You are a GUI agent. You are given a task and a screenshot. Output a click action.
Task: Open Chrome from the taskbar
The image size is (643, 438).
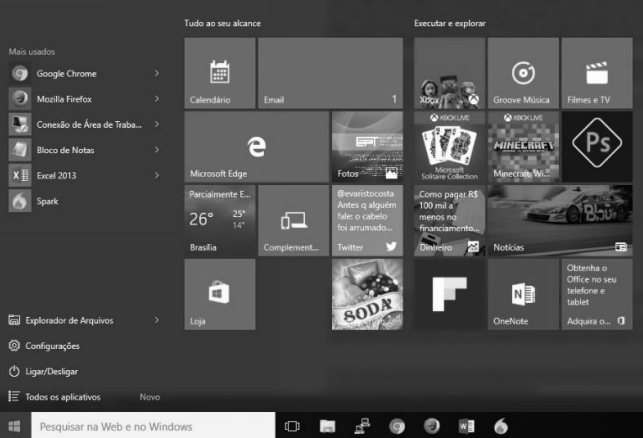397,426
